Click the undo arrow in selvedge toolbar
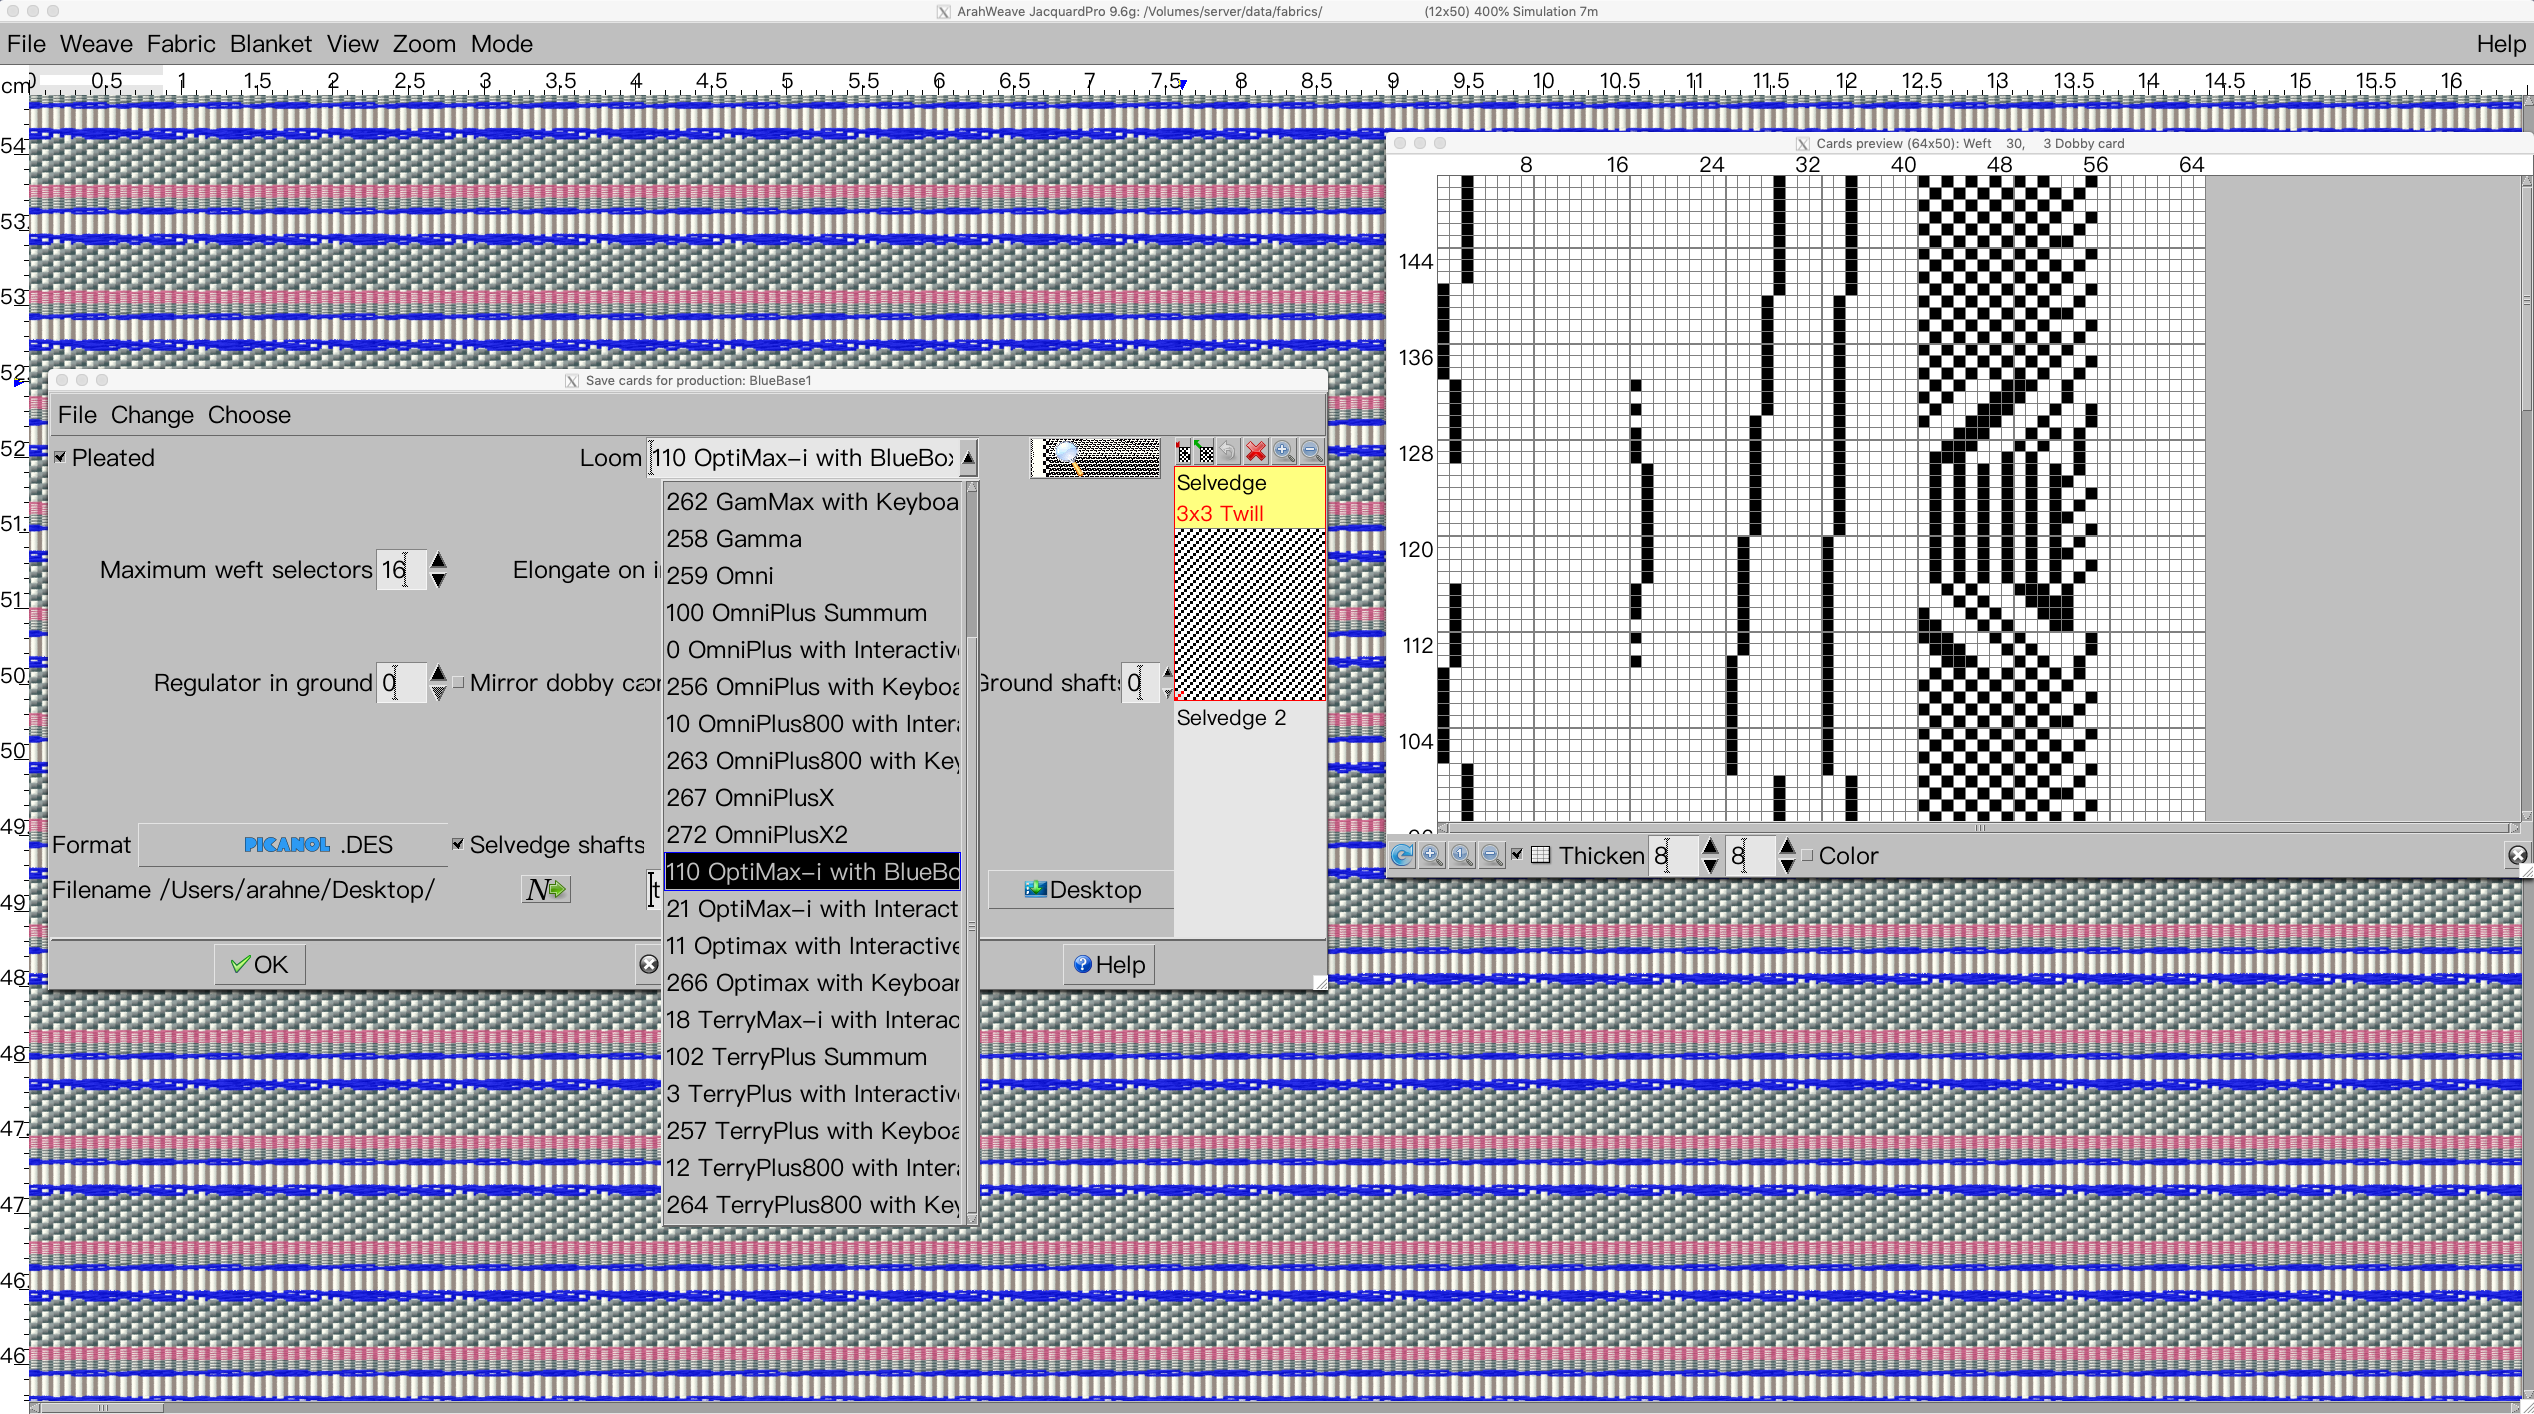This screenshot has width=2534, height=1414. [x=1228, y=452]
